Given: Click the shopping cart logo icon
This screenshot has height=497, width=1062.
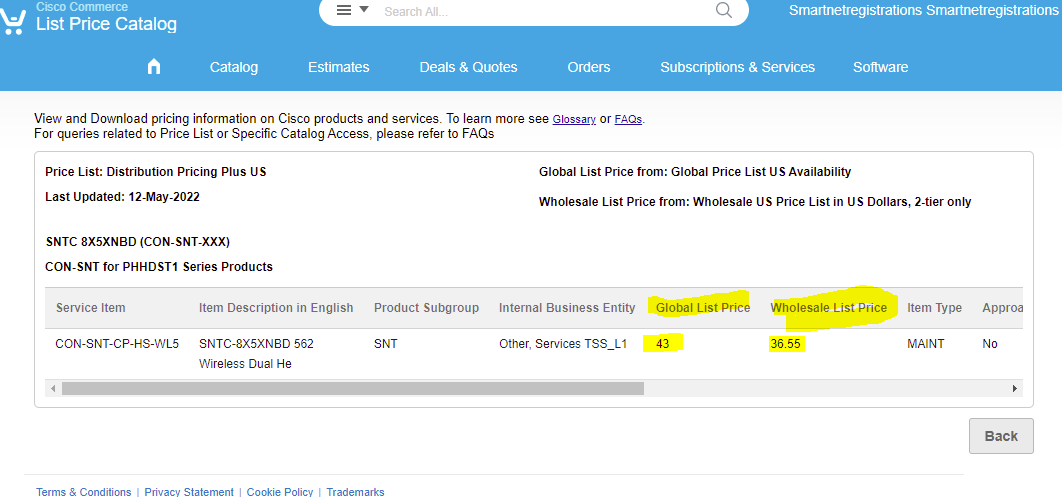Looking at the screenshot, I should tap(12, 22).
